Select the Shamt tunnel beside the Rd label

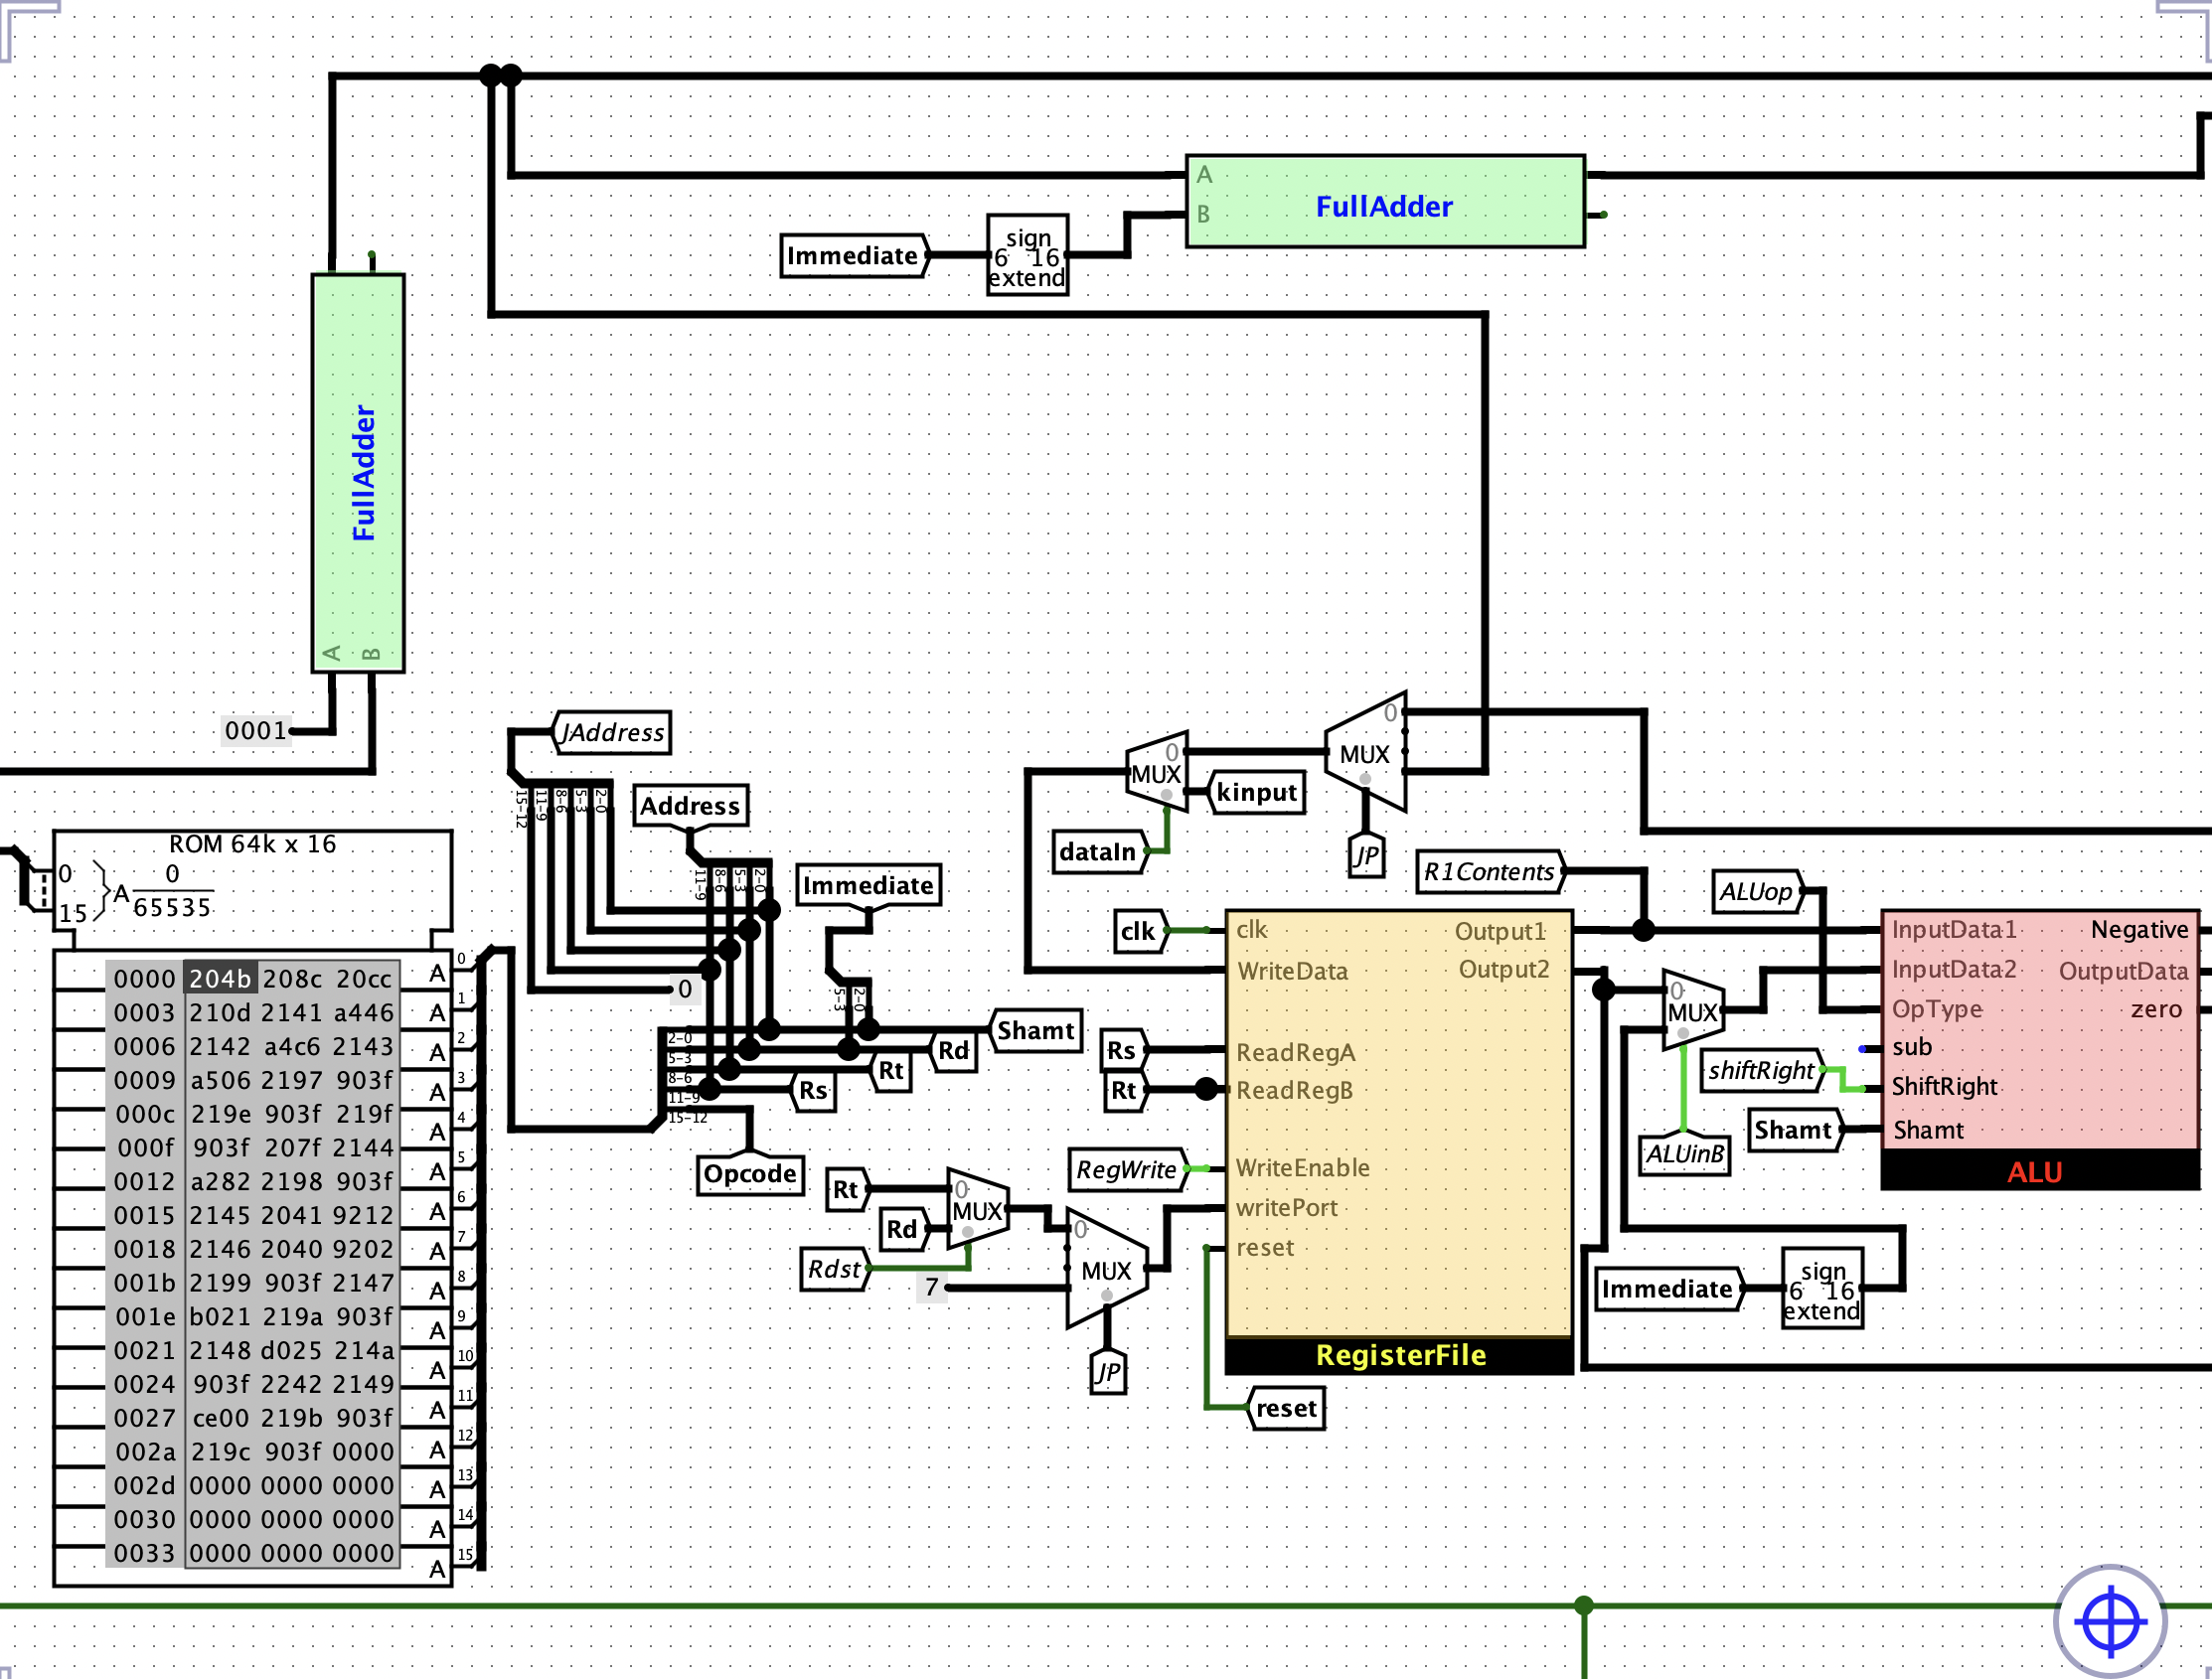1036,1030
